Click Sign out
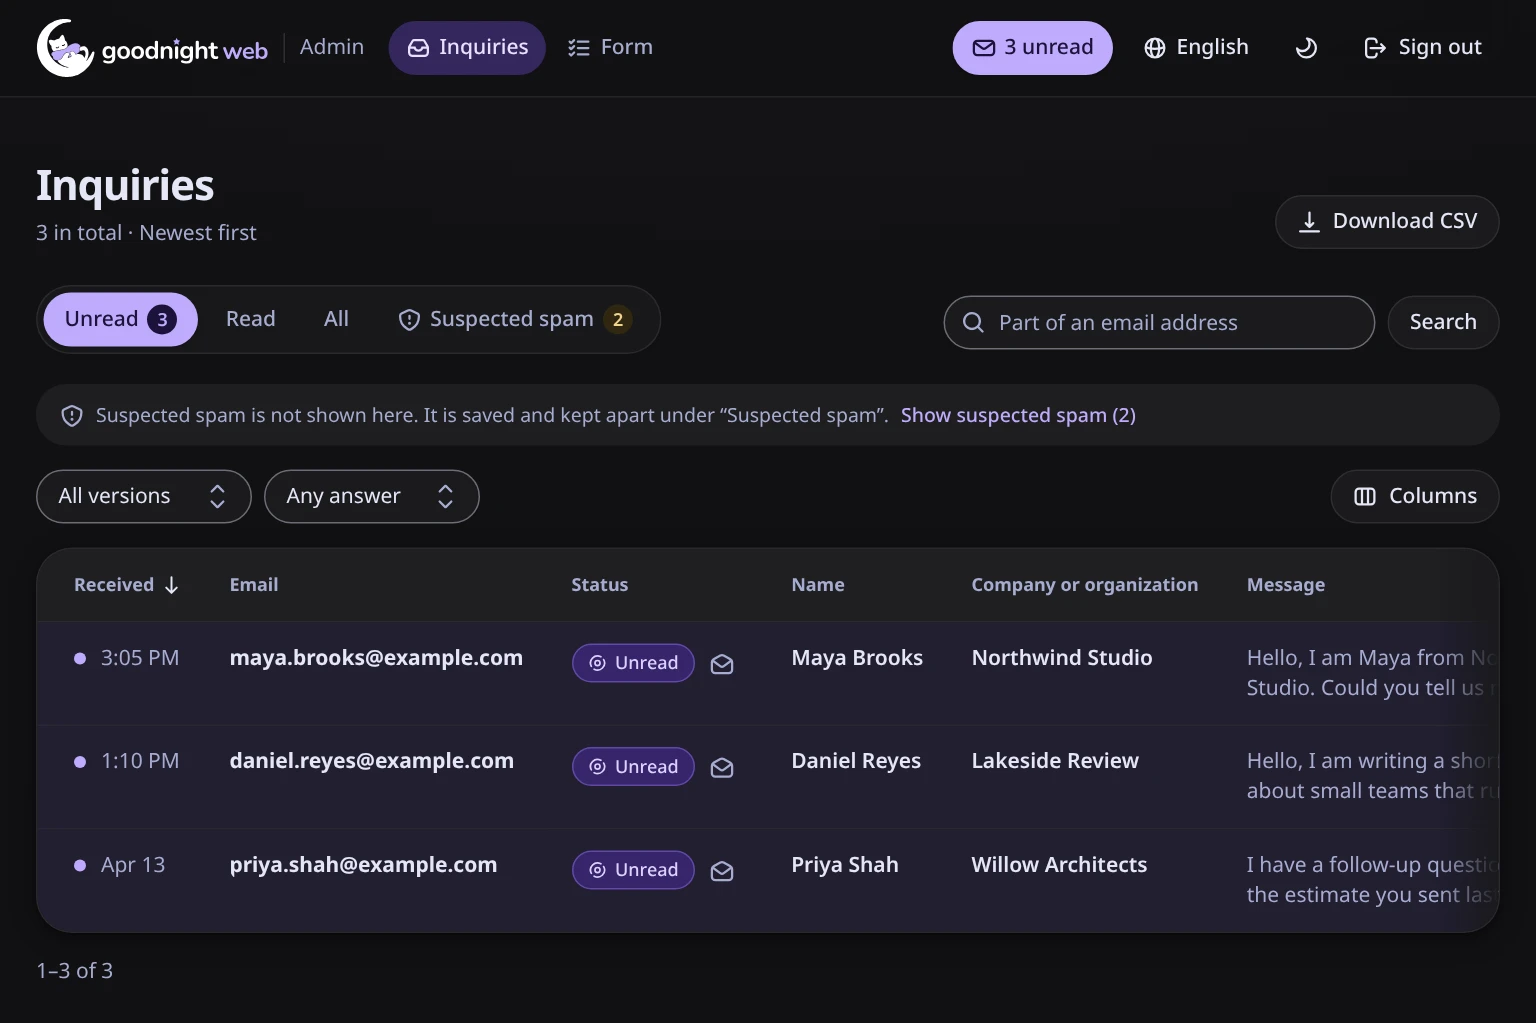This screenshot has height=1023, width=1536. (1423, 48)
